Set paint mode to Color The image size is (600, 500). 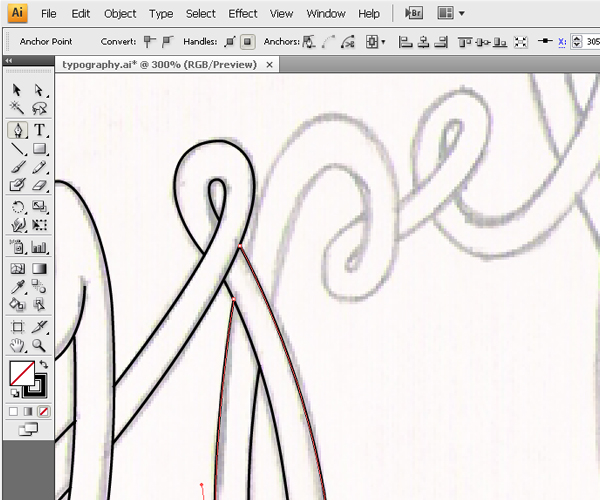(x=13, y=412)
